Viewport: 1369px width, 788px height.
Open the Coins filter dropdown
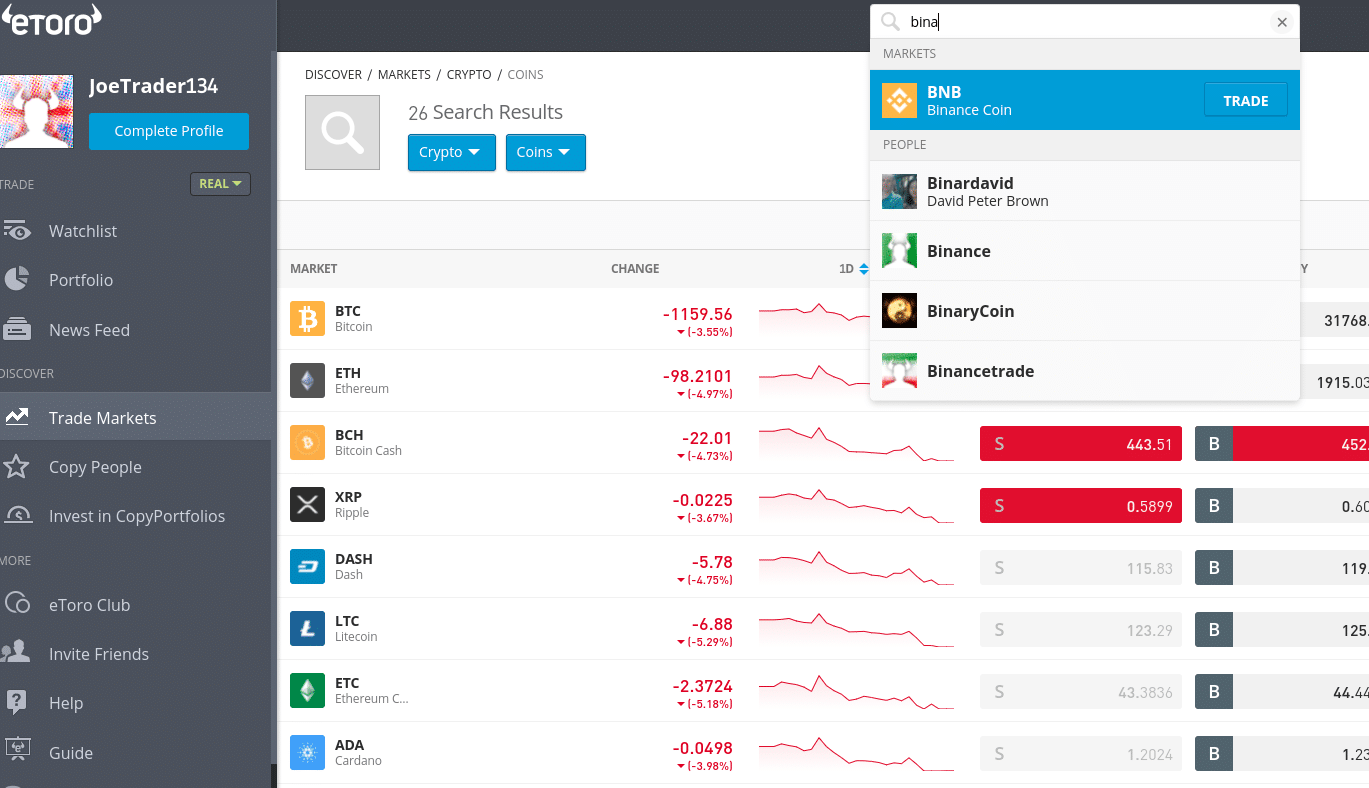tap(545, 152)
